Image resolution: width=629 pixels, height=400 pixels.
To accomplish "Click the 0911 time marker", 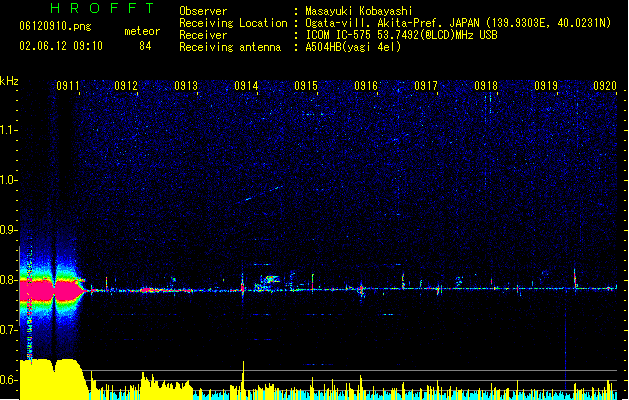I will pyautogui.click(x=67, y=86).
